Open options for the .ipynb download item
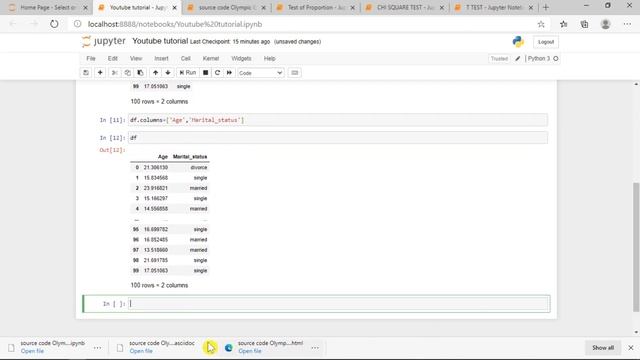This screenshot has height=360, width=640. (x=97, y=348)
